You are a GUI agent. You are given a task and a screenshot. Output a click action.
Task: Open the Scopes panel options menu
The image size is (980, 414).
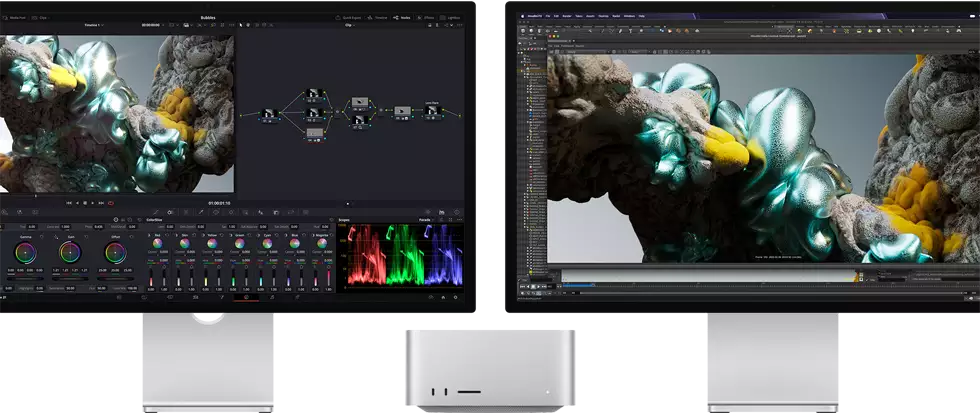(459, 220)
